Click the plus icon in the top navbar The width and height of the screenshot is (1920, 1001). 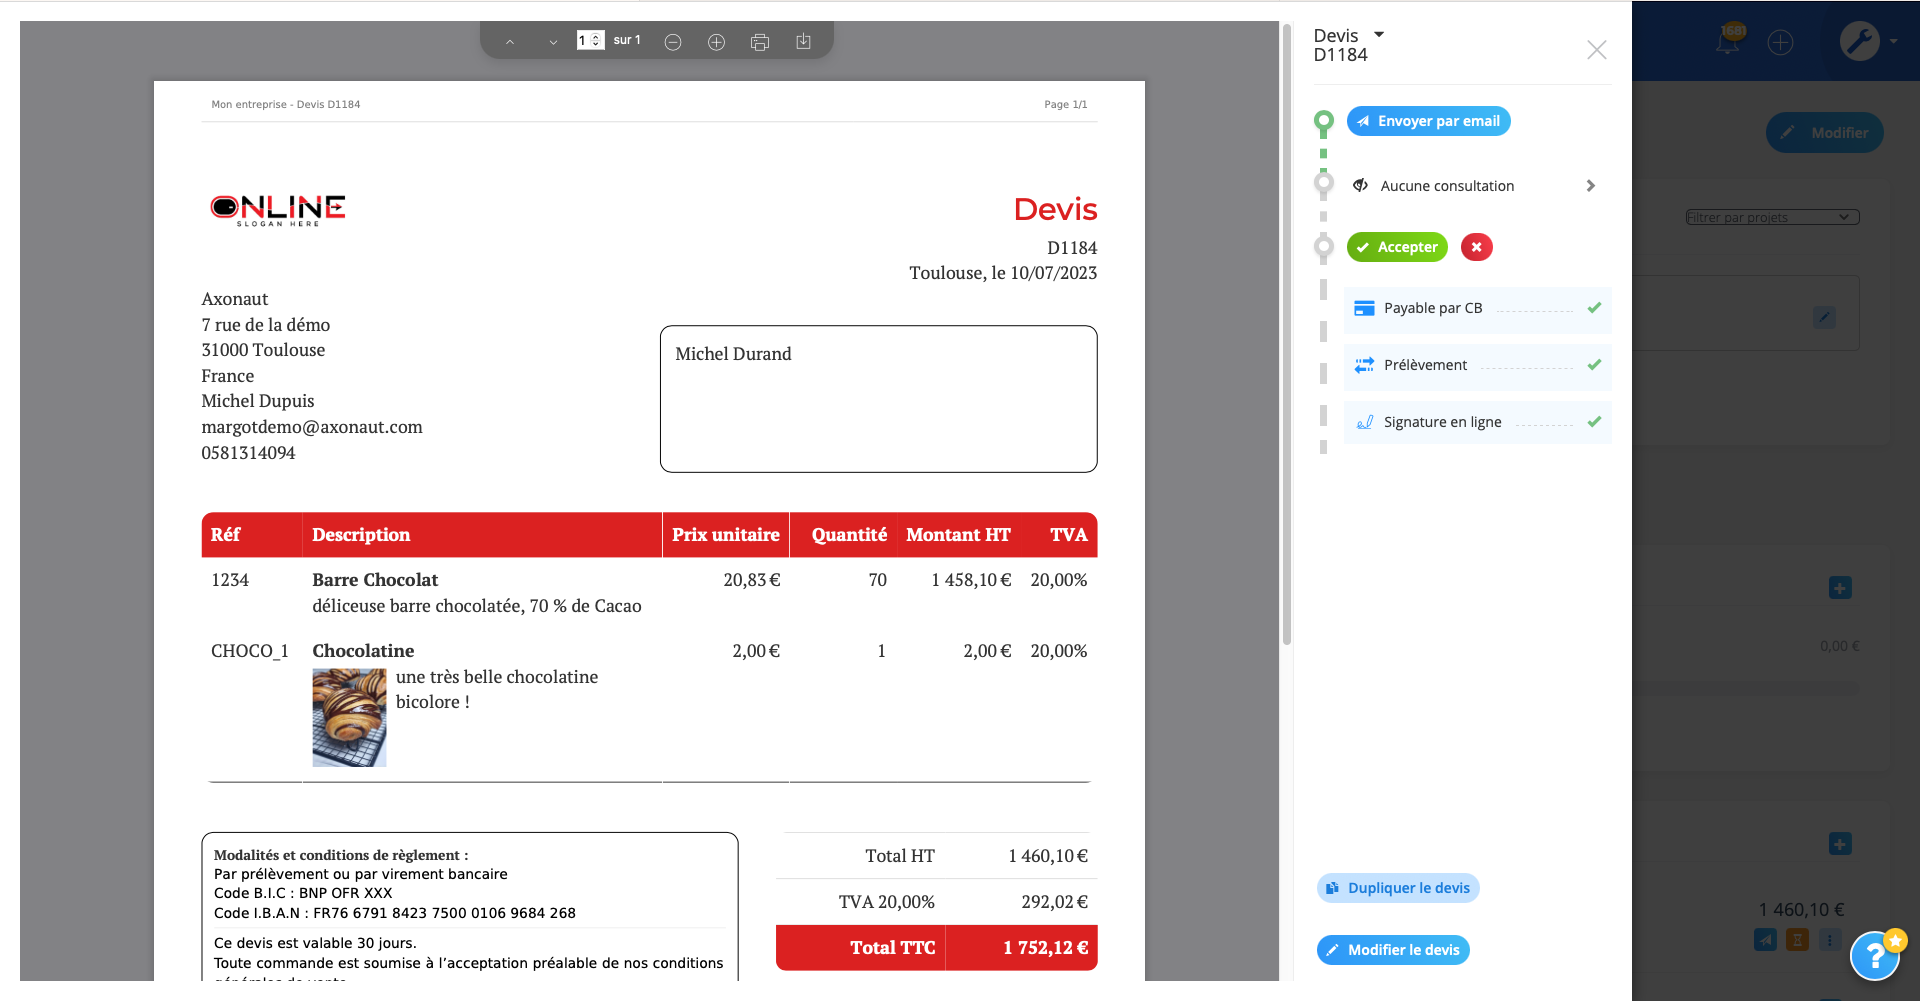coord(1781,42)
